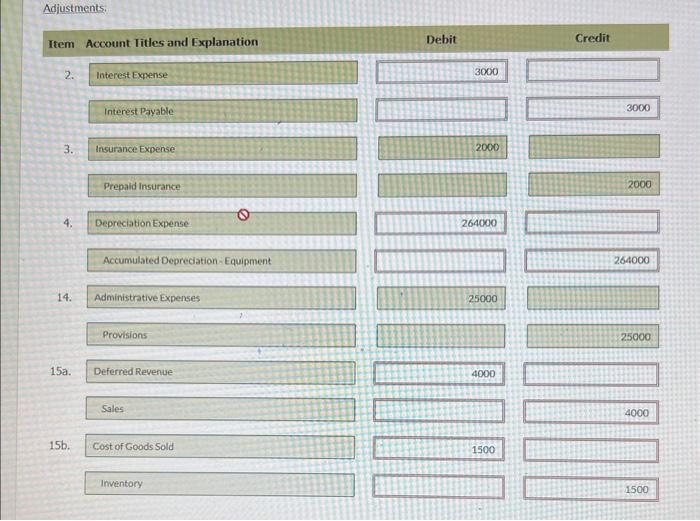Select the Inventory credit field showing 1500

(591, 488)
